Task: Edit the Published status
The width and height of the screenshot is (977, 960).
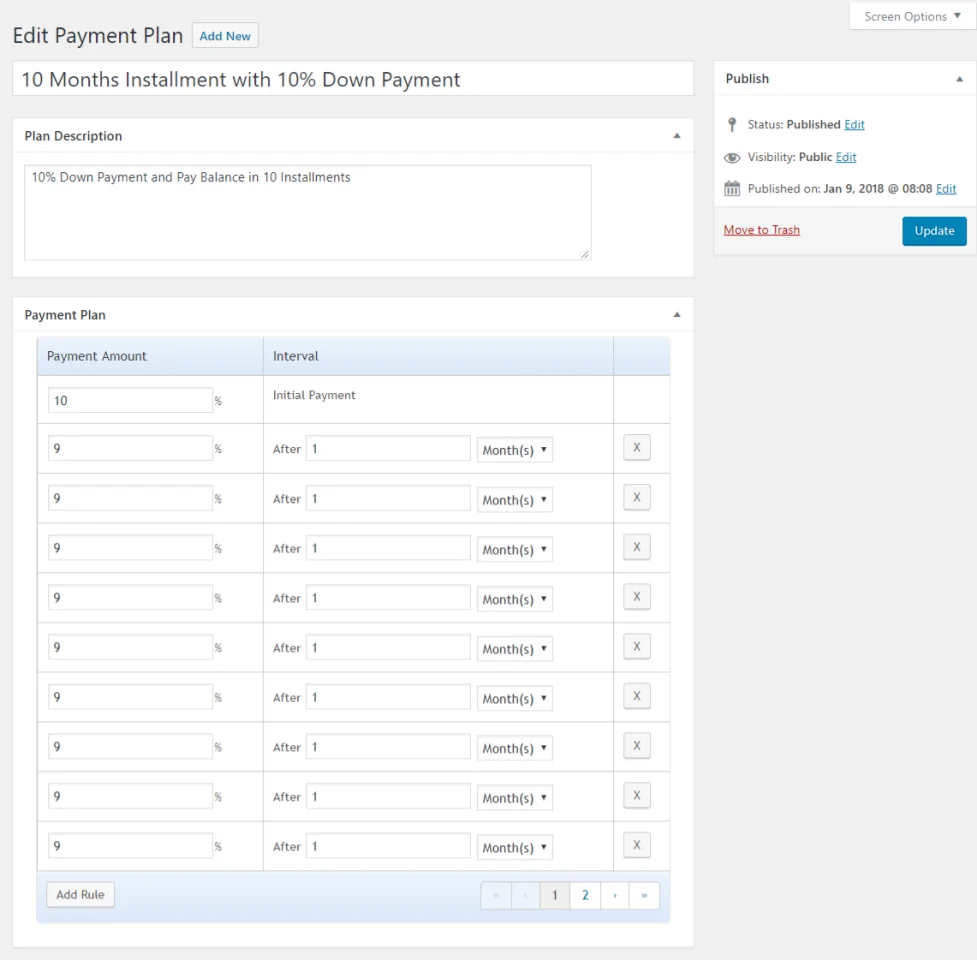Action: 854,125
